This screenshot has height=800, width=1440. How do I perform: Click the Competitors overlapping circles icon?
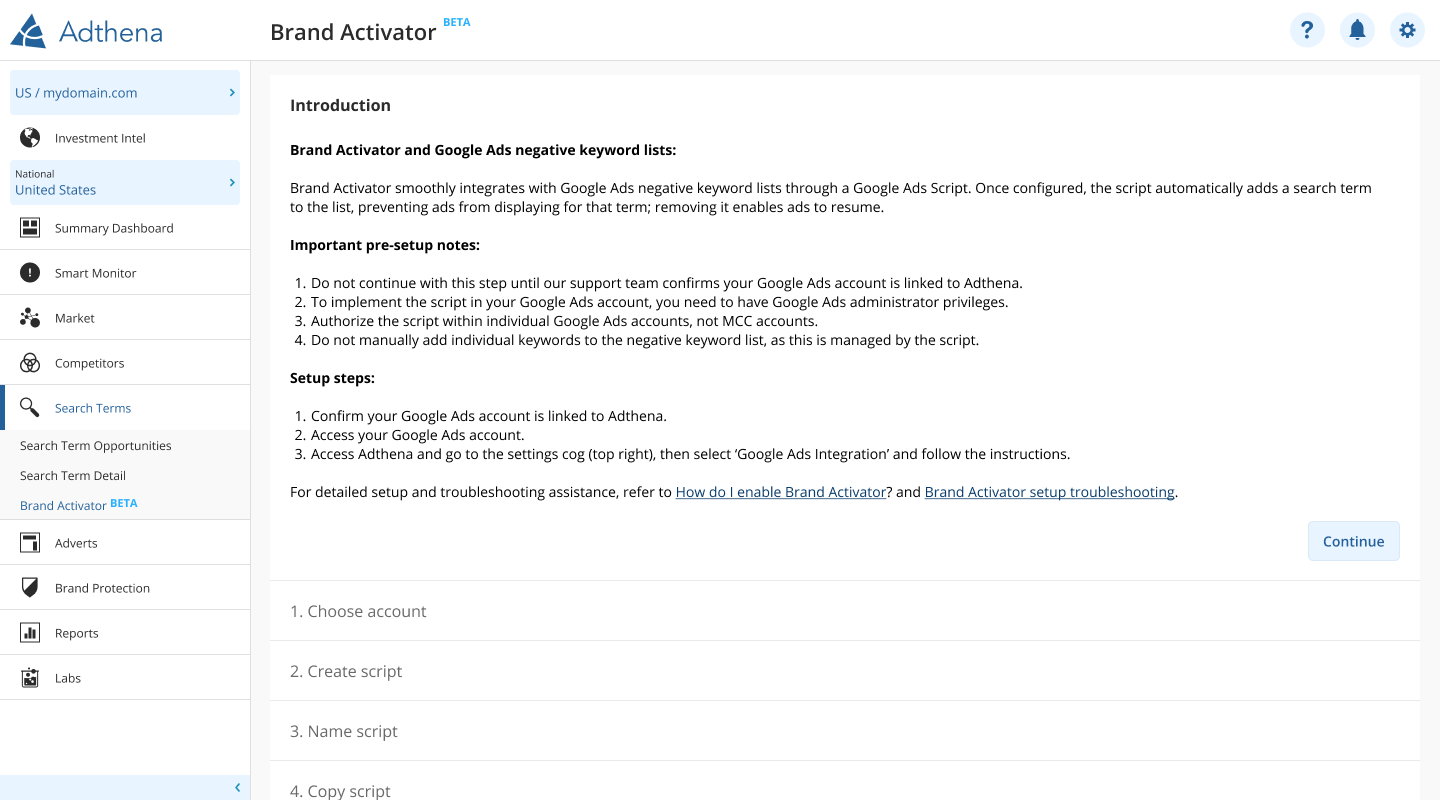pos(30,363)
